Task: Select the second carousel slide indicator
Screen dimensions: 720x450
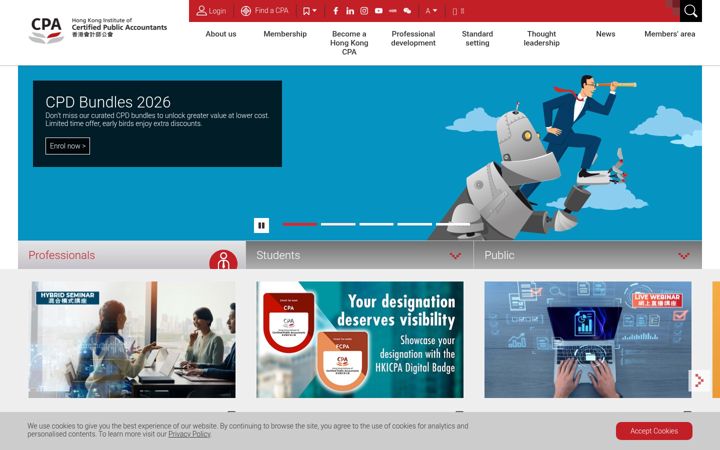Action: [x=338, y=225]
